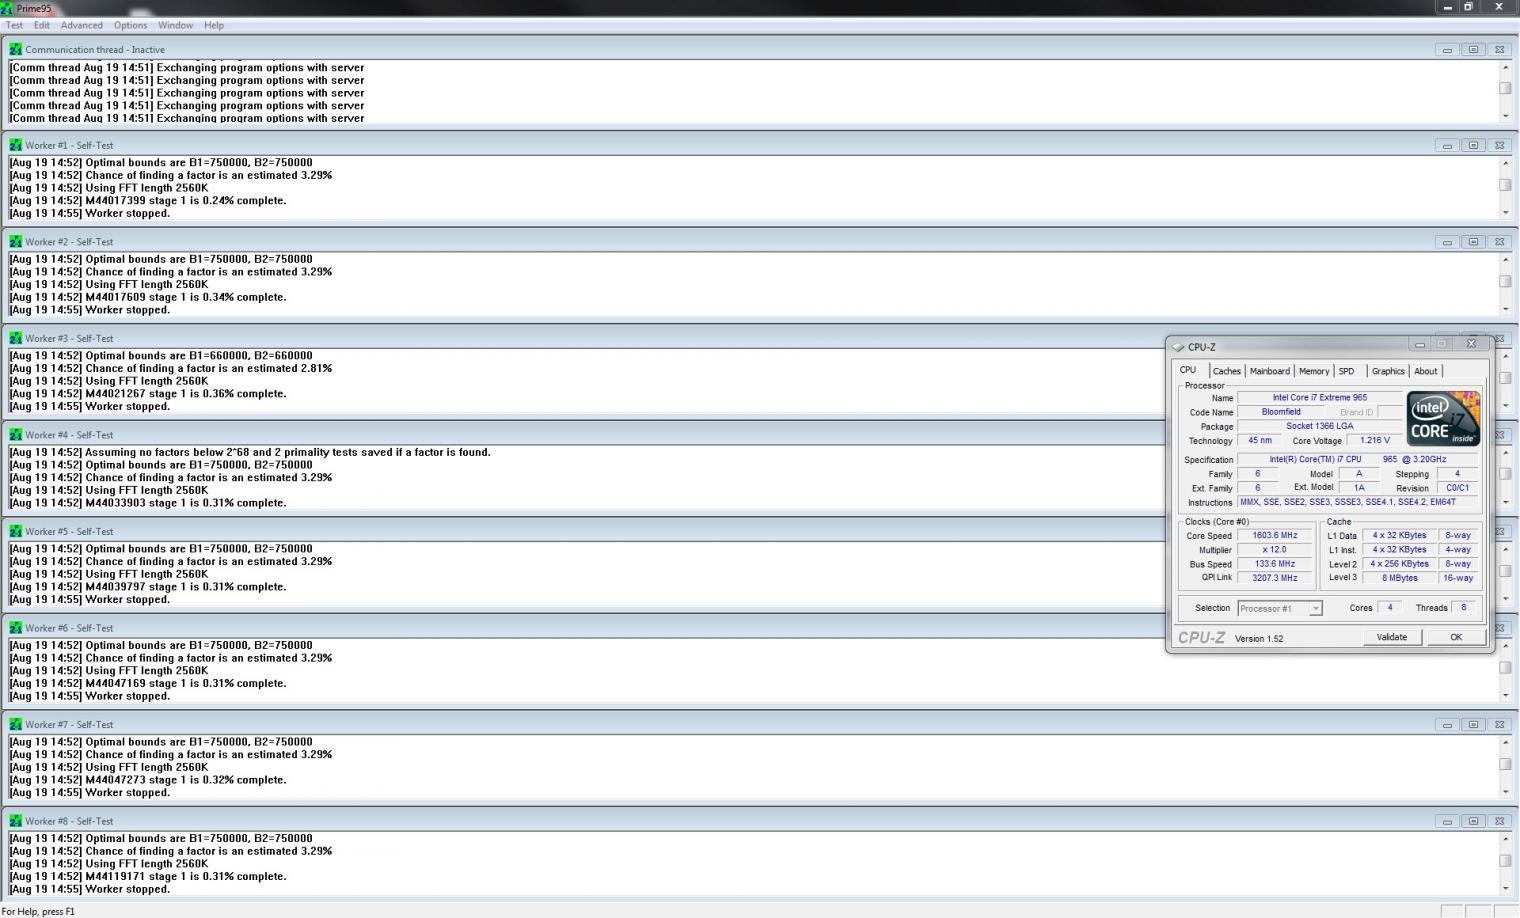Viewport: 1520px width, 918px height.
Task: Click Worker #4 line about factors below 2^68
Action: tap(250, 452)
